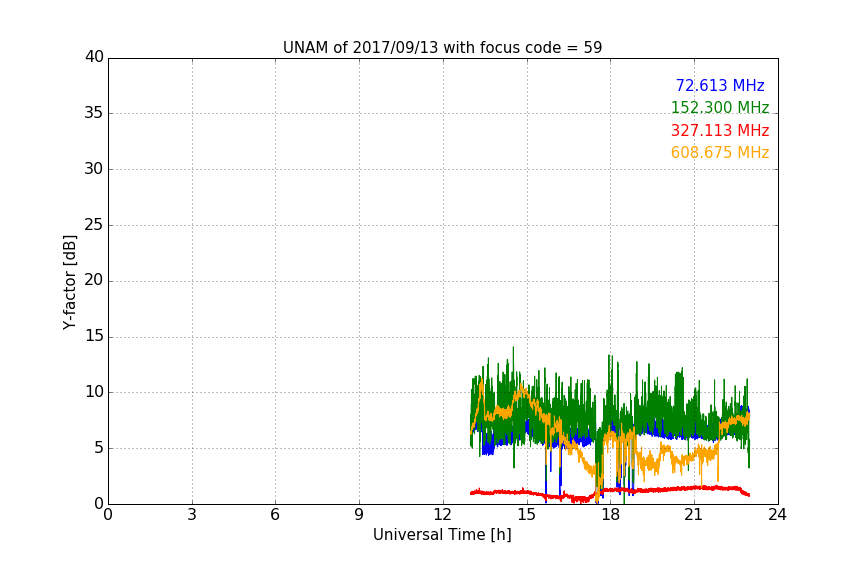The image size is (864, 576).
Task: Click the y-axis tick label "30"
Action: [94, 169]
